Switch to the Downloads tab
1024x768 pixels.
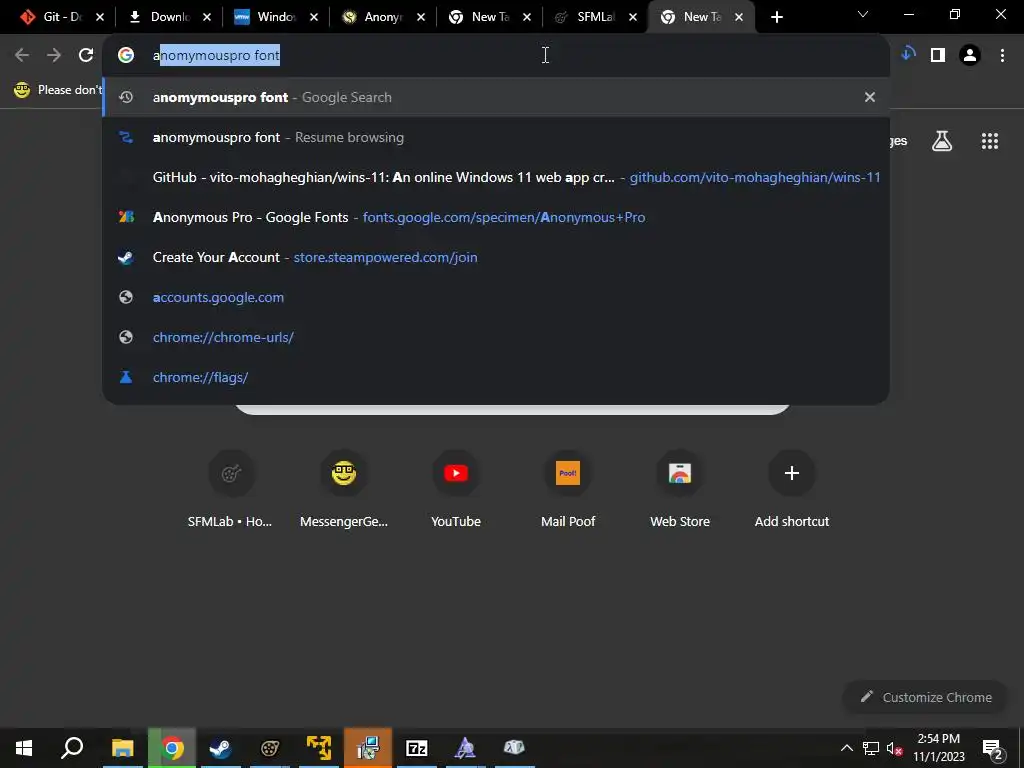(x=169, y=17)
